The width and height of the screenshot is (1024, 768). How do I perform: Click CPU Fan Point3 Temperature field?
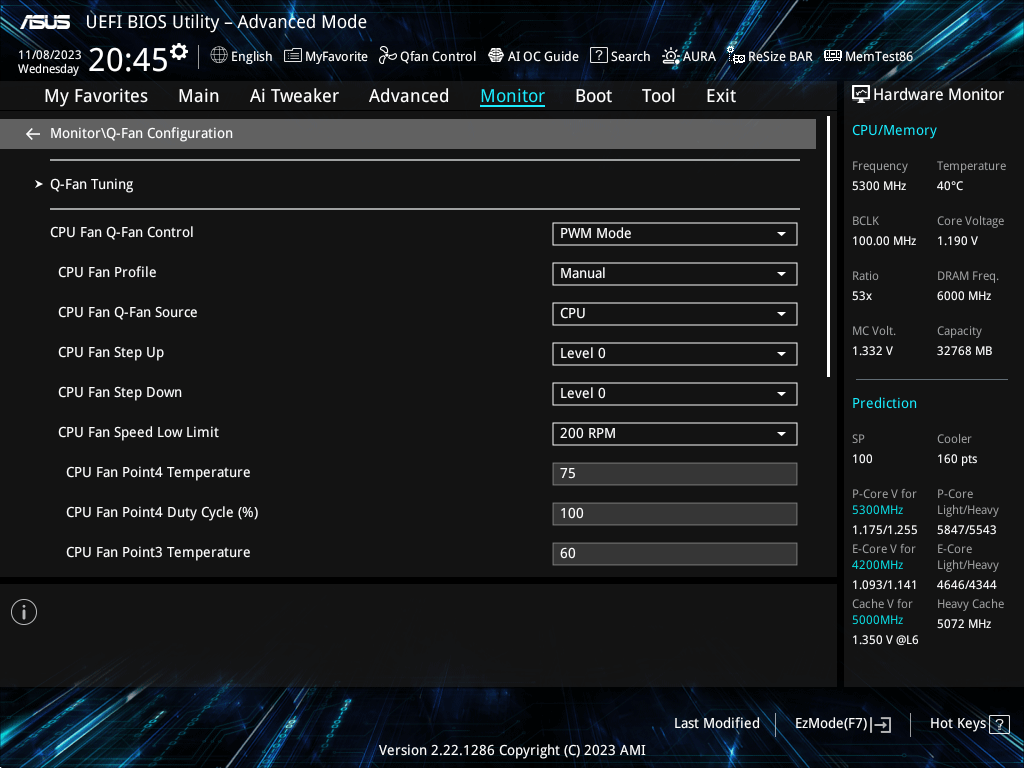pos(675,554)
